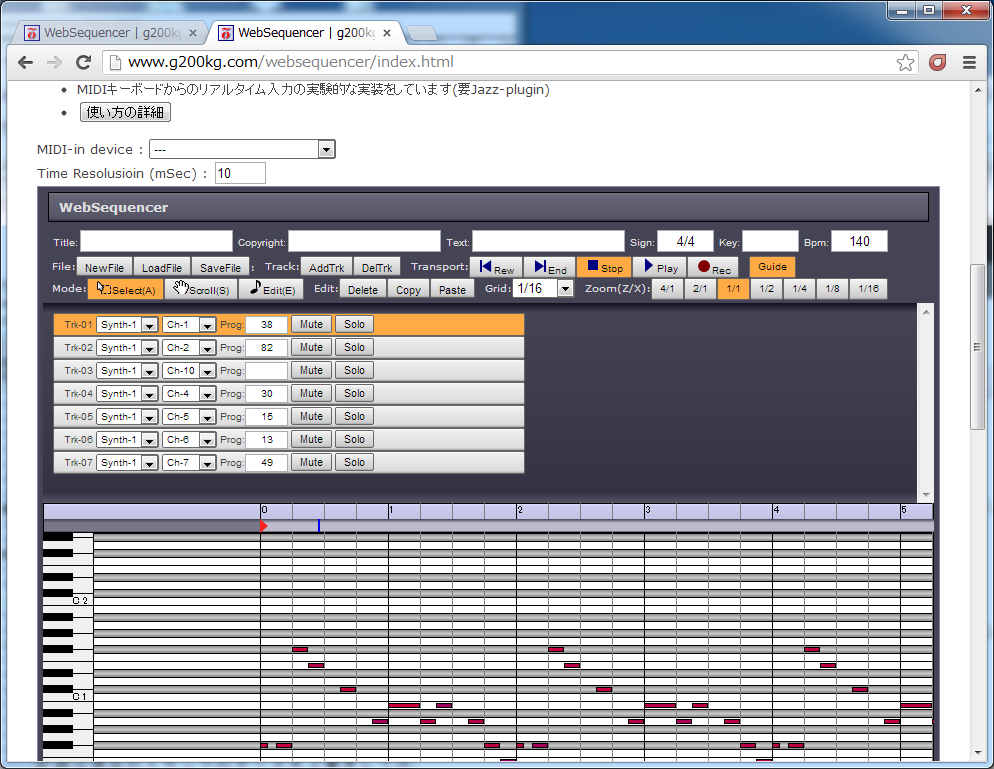994x769 pixels.
Task: Jump to end of the sequence
Action: coord(550,267)
